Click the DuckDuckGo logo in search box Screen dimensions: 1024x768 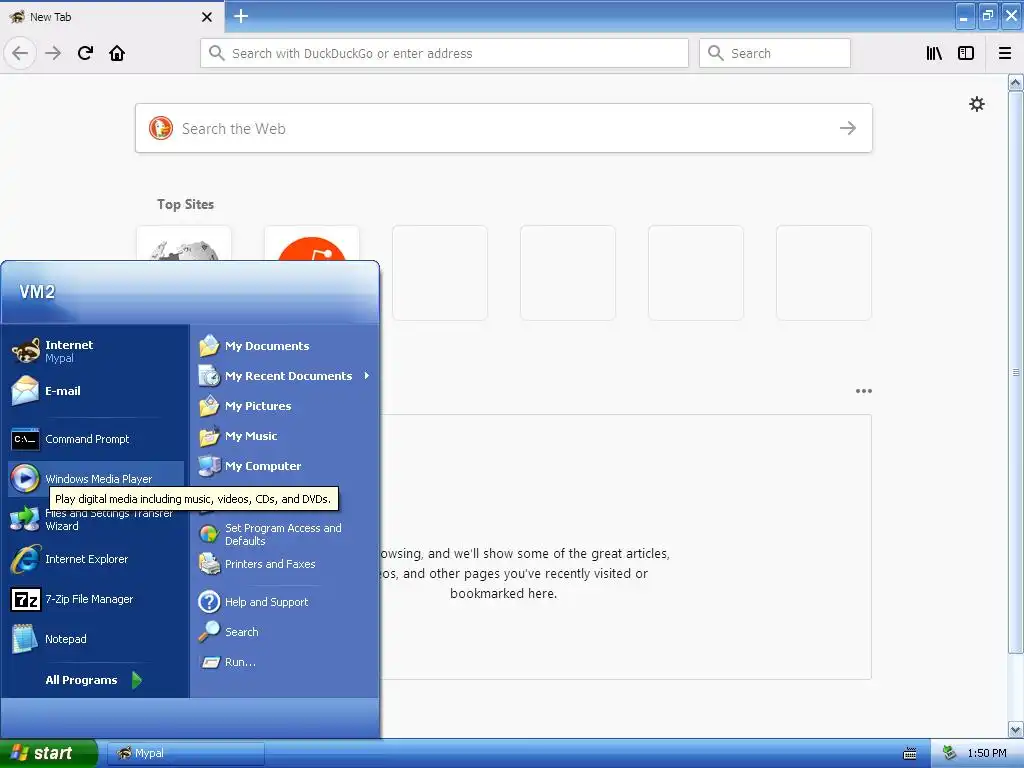(161, 128)
